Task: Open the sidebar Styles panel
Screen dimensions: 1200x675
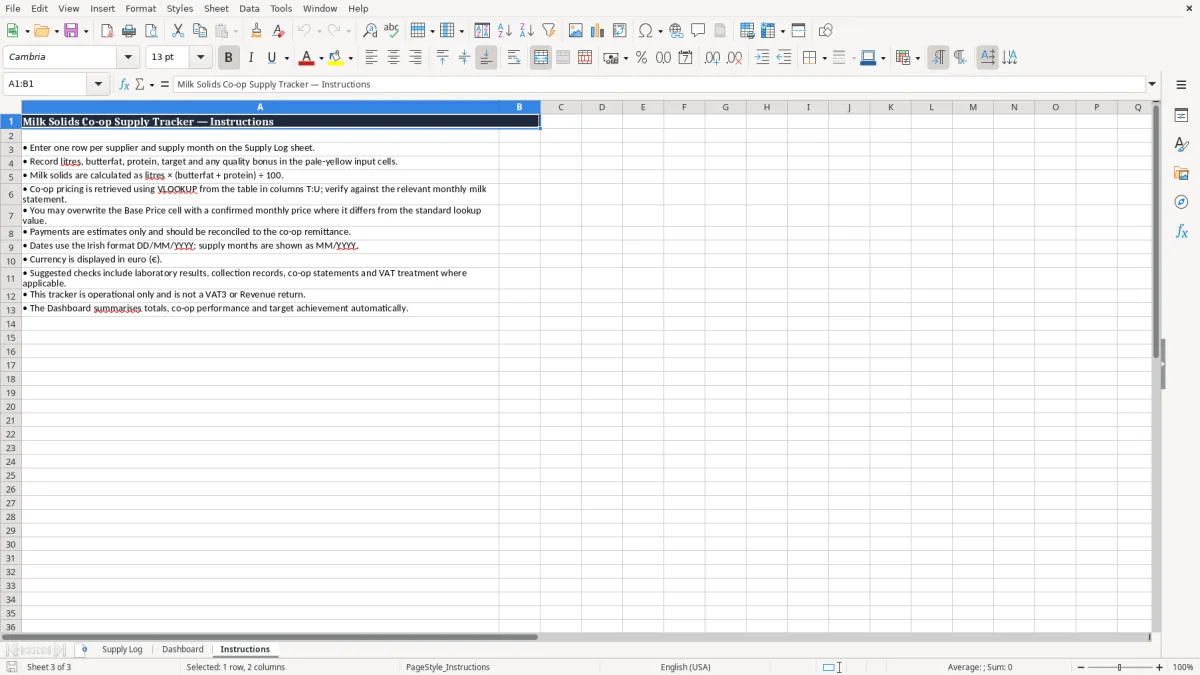Action: click(1181, 144)
